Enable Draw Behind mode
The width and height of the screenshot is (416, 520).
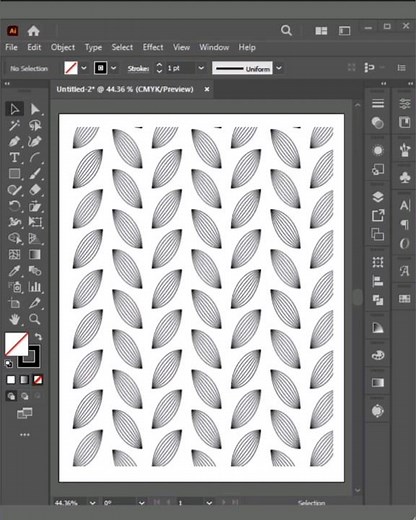pos(24,396)
